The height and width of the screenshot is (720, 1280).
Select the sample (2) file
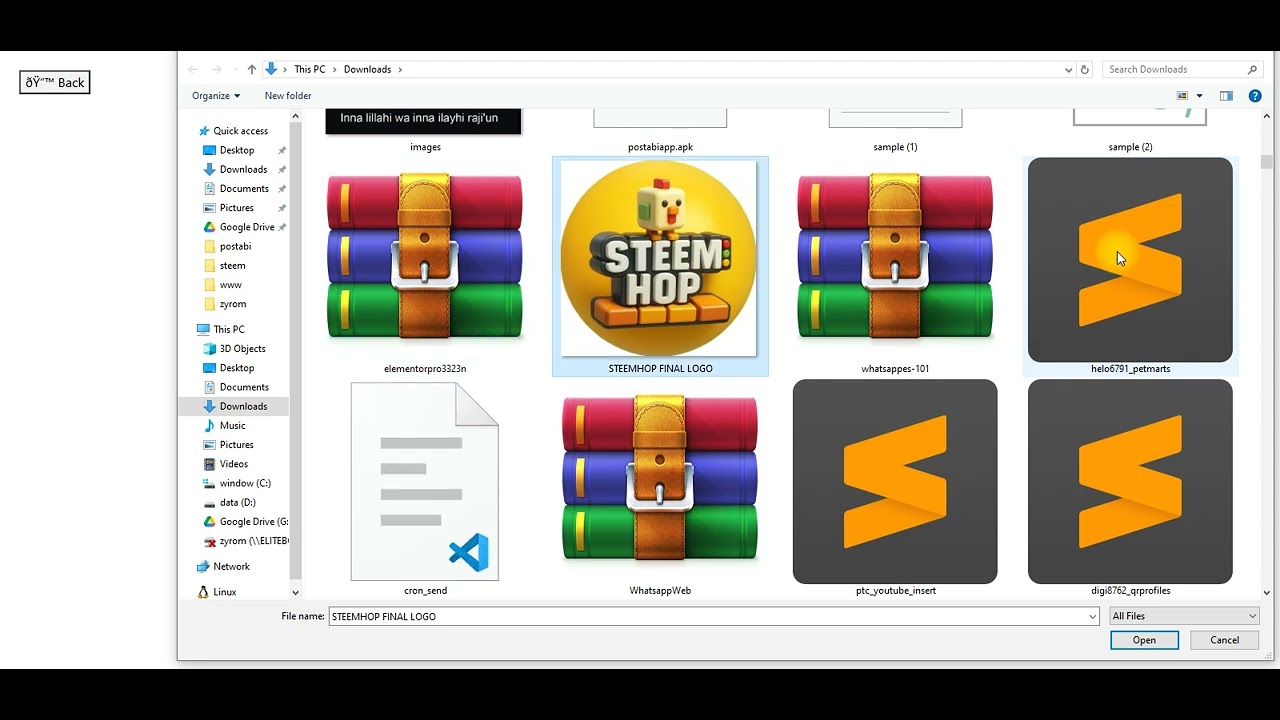pyautogui.click(x=1130, y=131)
